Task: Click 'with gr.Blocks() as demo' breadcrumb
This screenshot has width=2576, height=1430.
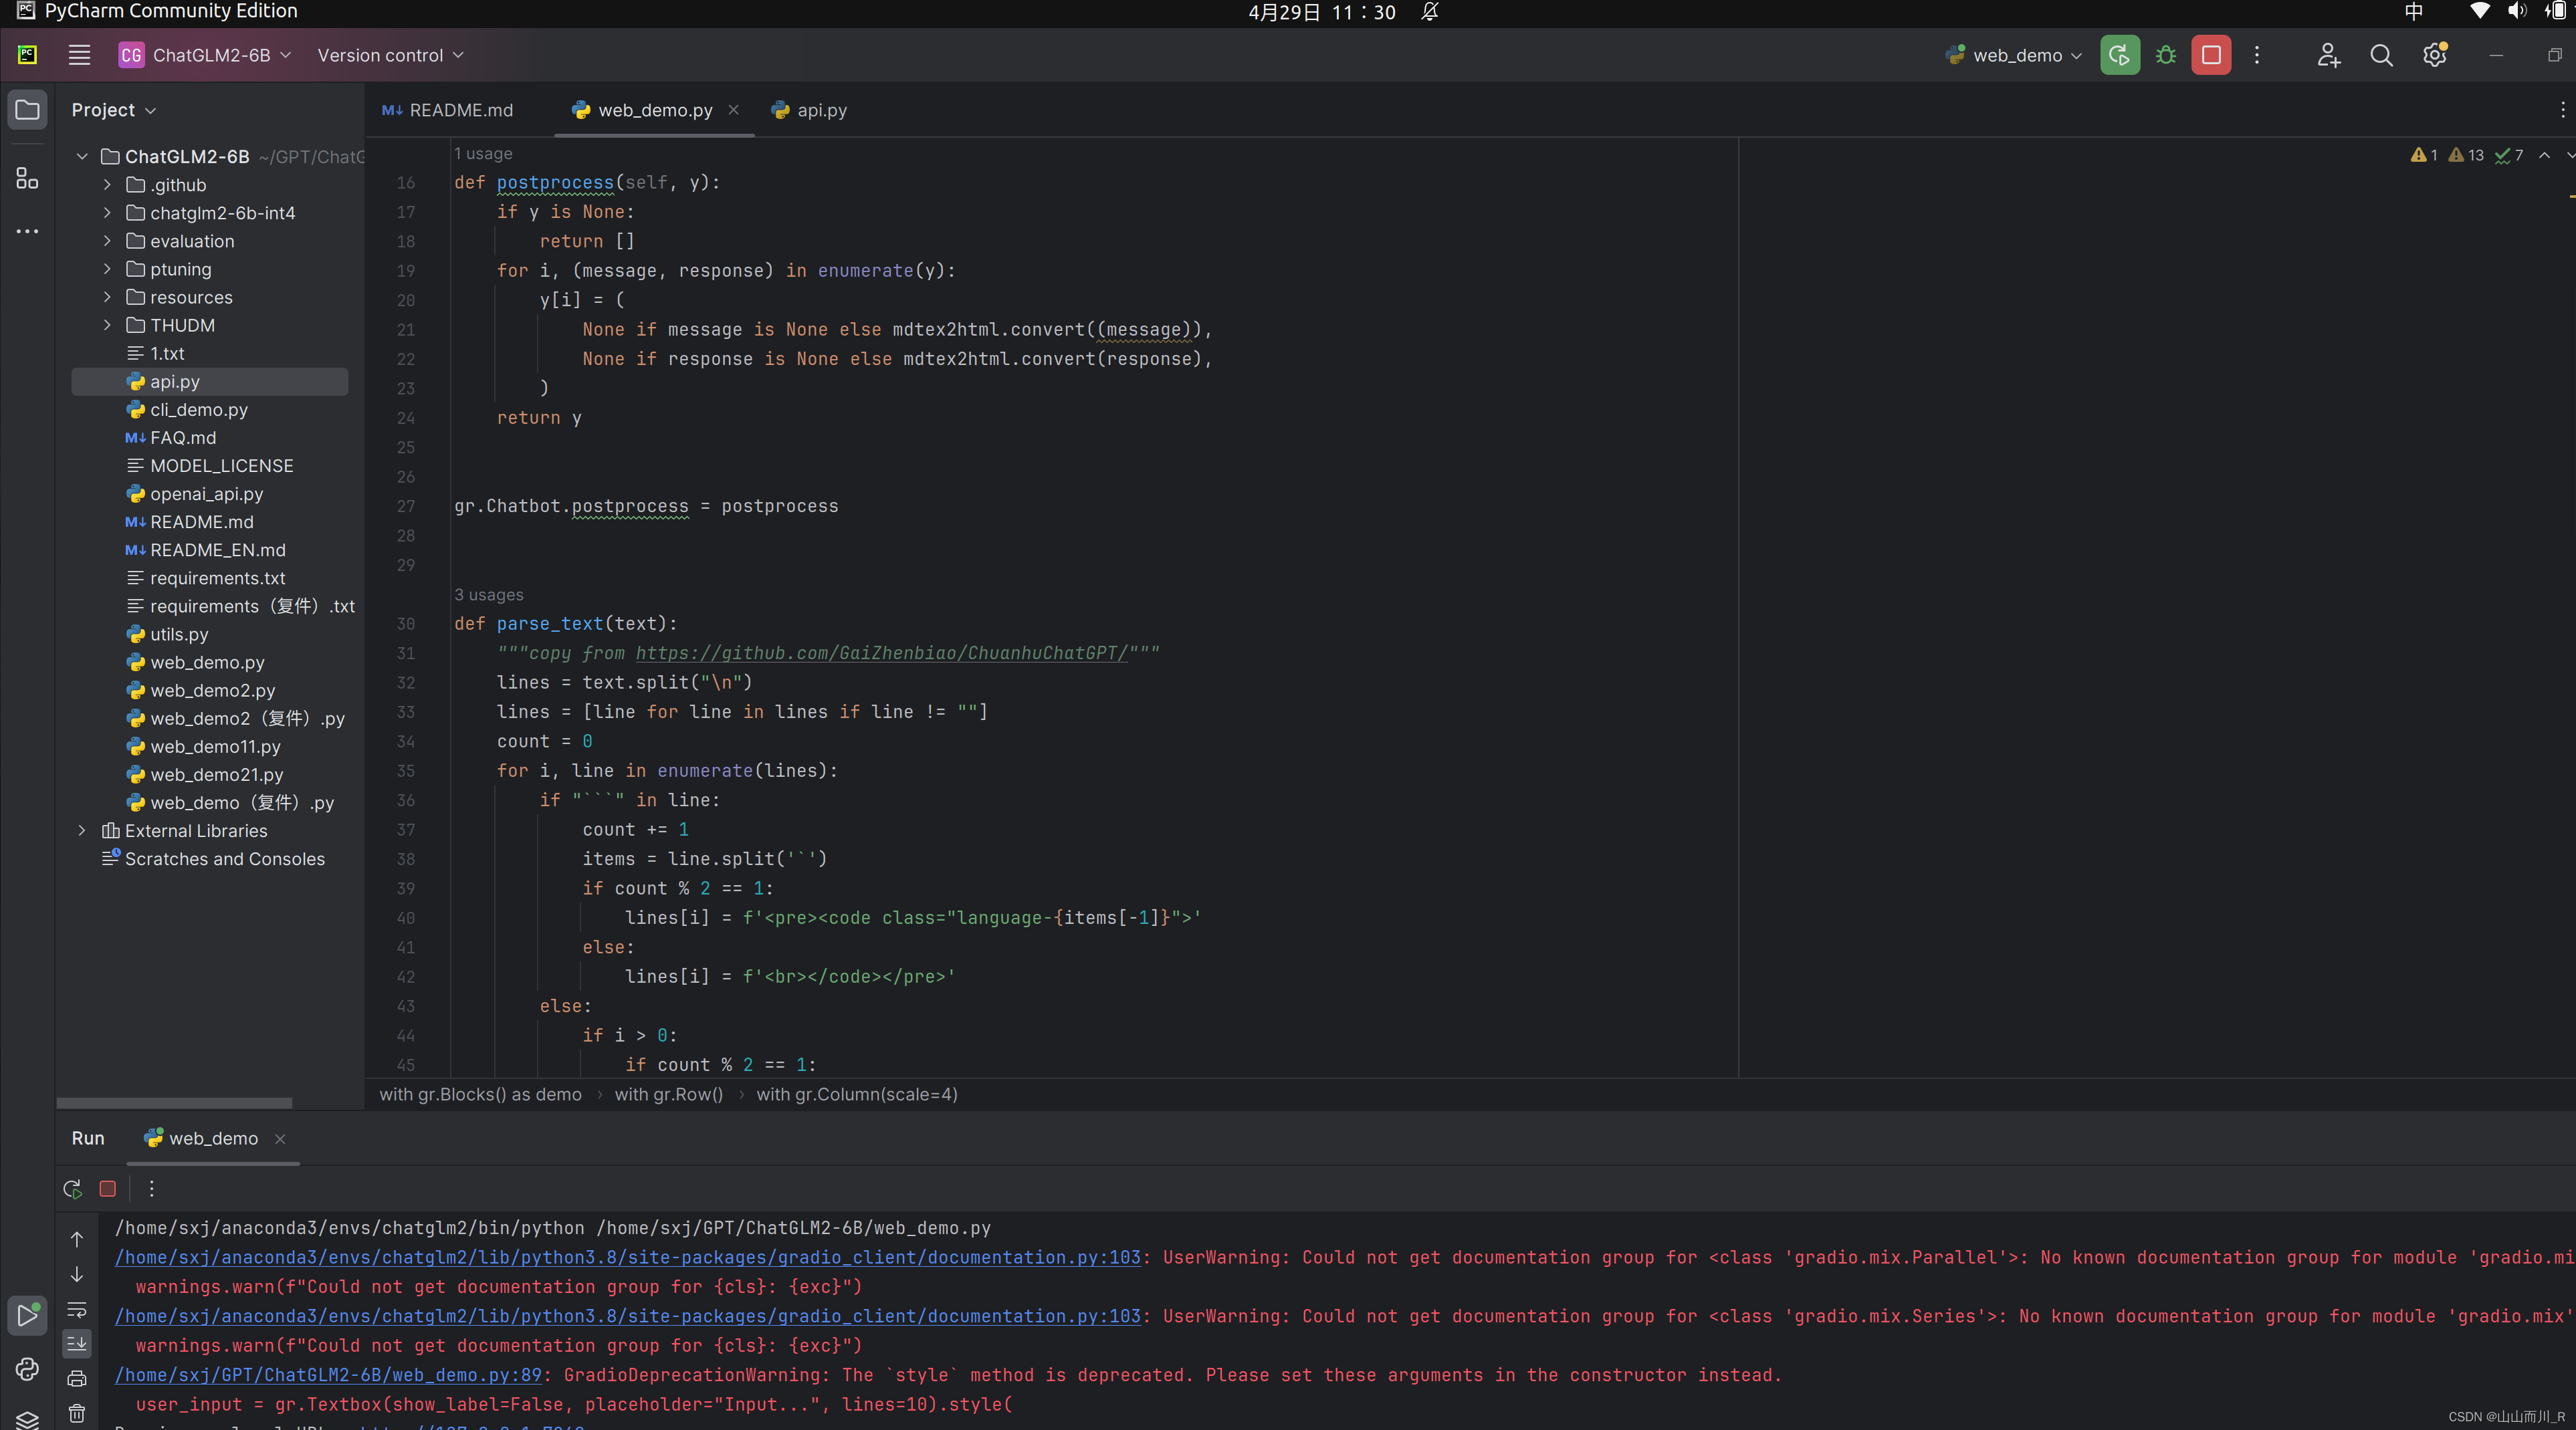Action: tap(480, 1094)
